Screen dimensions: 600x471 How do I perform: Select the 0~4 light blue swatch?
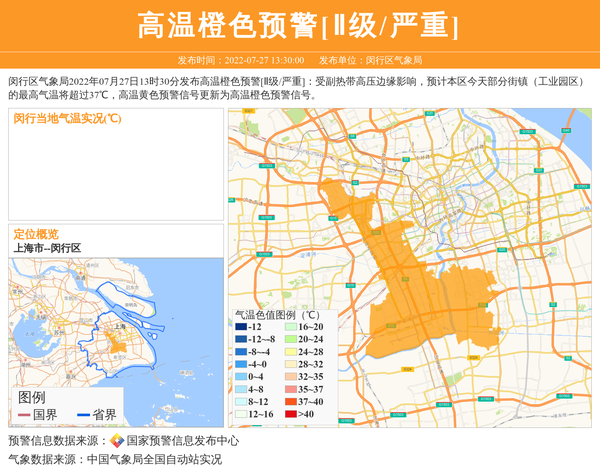(x=240, y=377)
